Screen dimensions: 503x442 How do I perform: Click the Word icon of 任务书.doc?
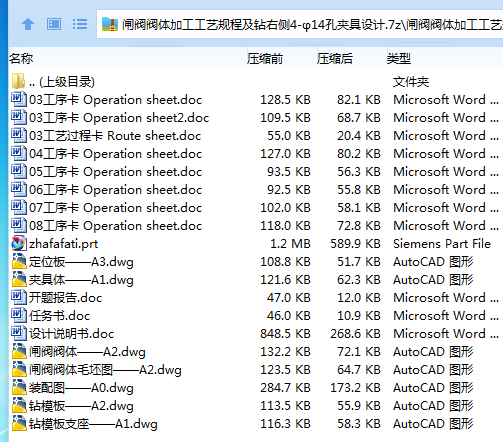[19, 316]
